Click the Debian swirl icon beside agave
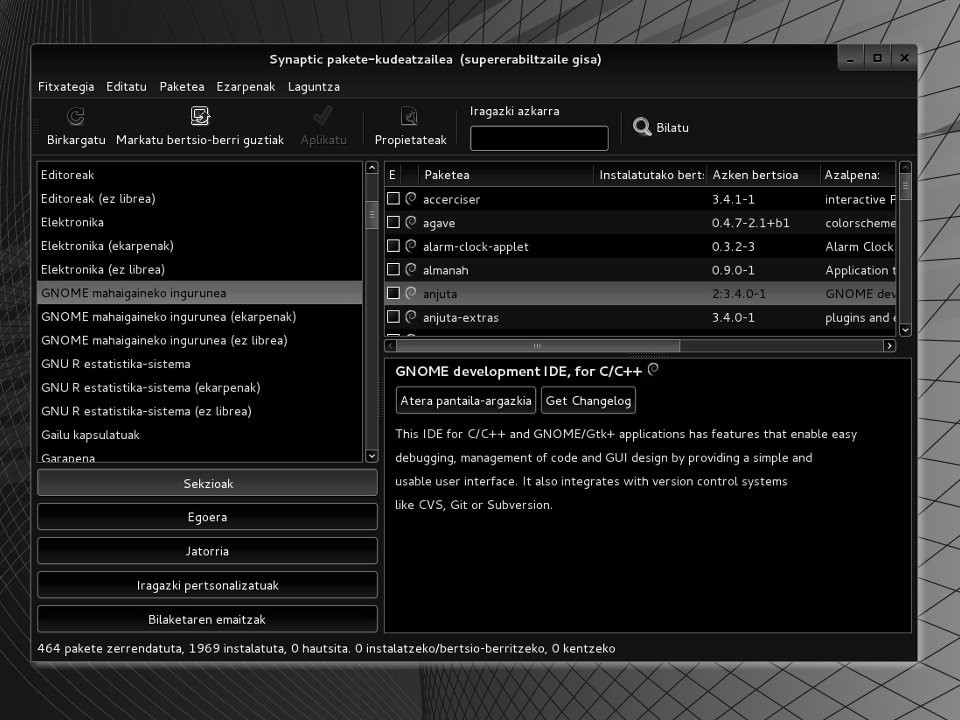This screenshot has width=960, height=720. pos(411,222)
